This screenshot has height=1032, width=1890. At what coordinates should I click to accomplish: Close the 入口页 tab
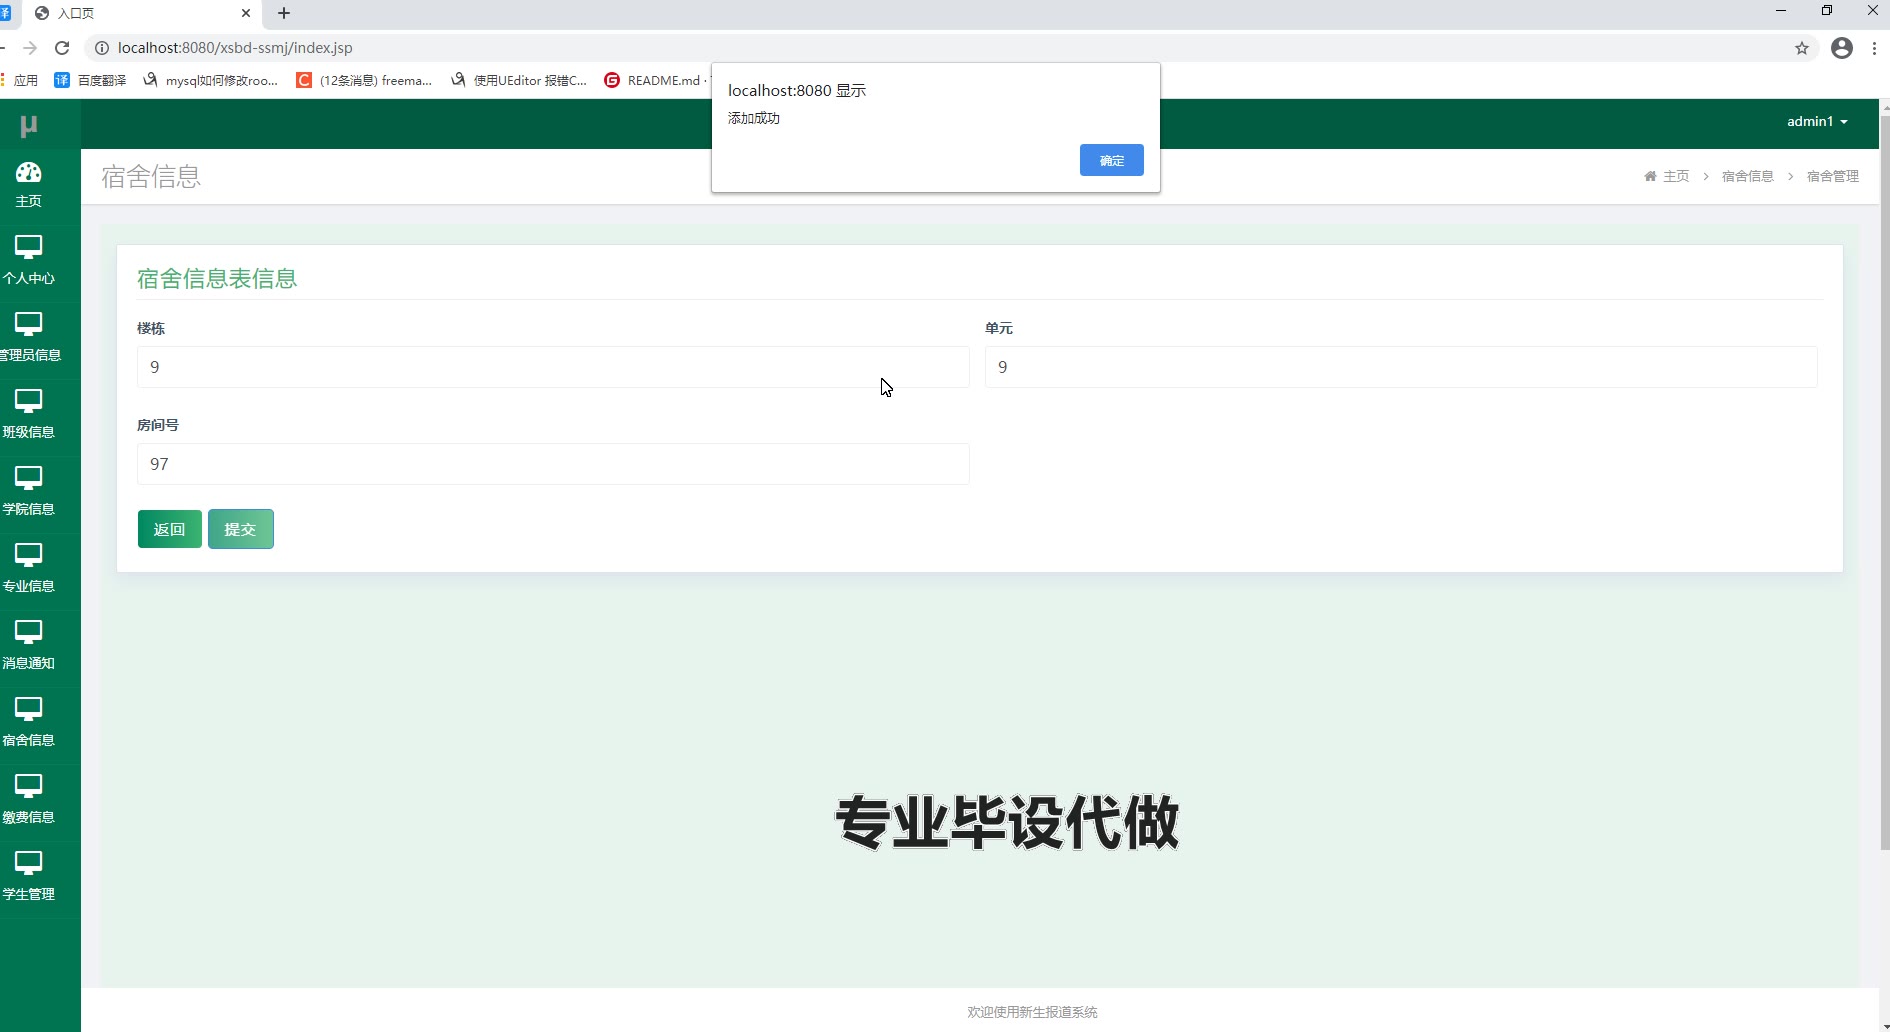tap(246, 13)
